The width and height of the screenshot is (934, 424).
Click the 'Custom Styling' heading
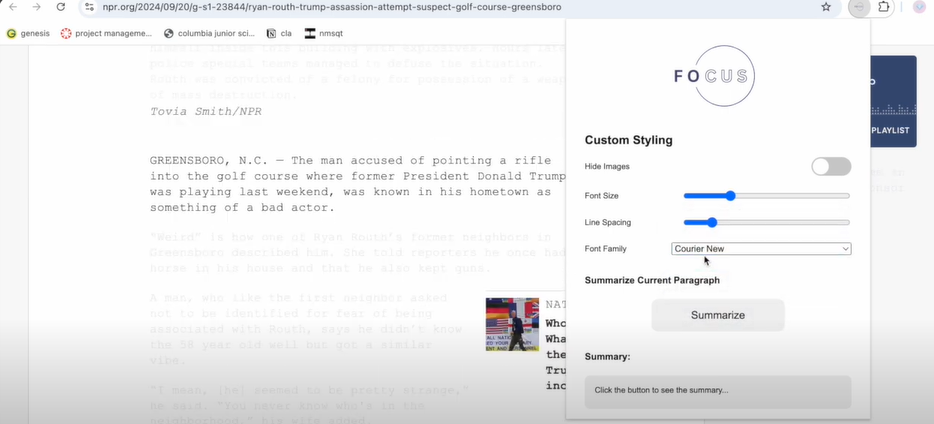[628, 140]
